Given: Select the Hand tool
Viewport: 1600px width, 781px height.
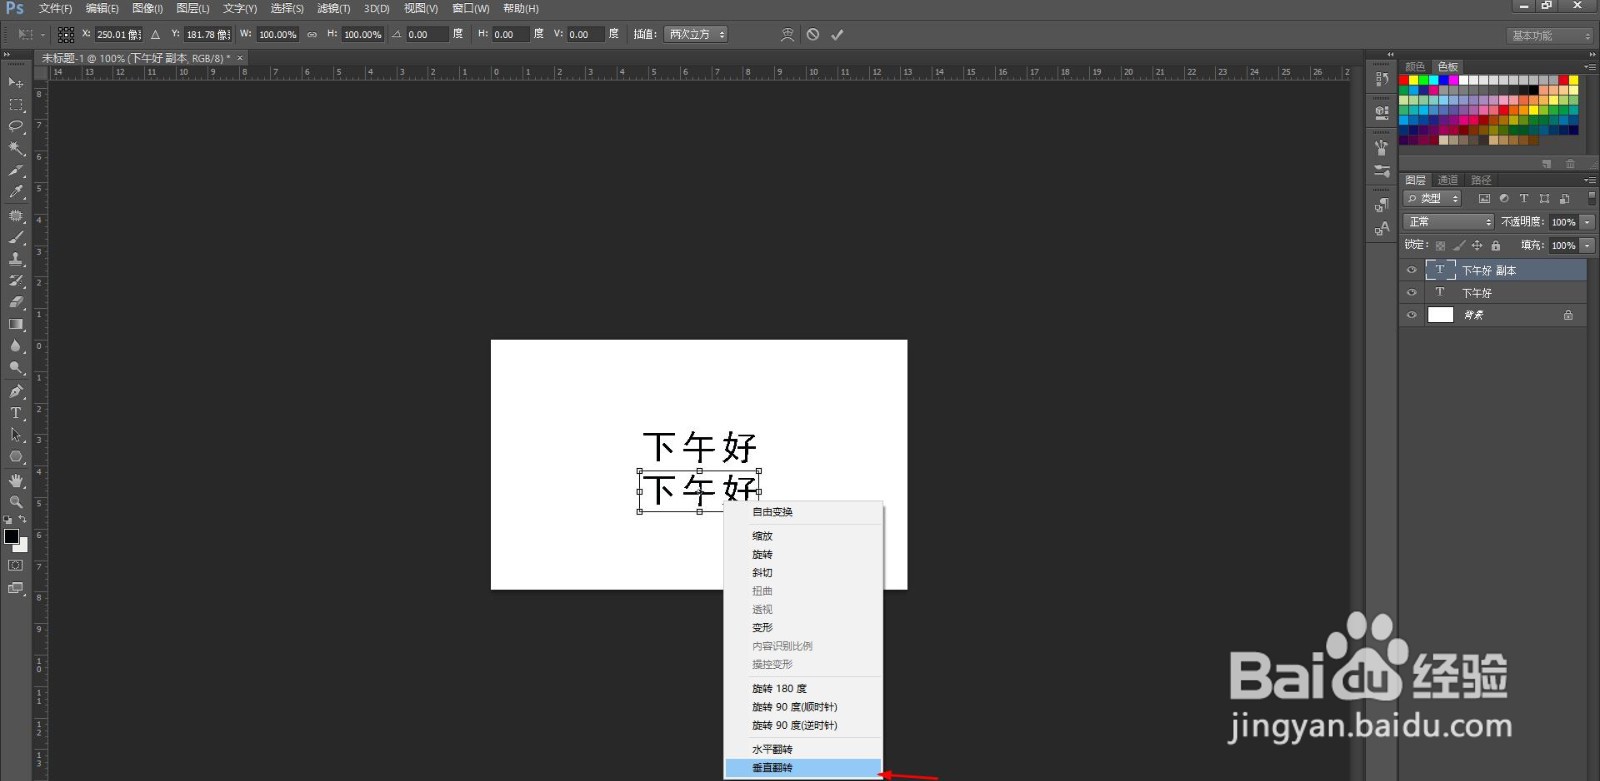Looking at the screenshot, I should [16, 480].
